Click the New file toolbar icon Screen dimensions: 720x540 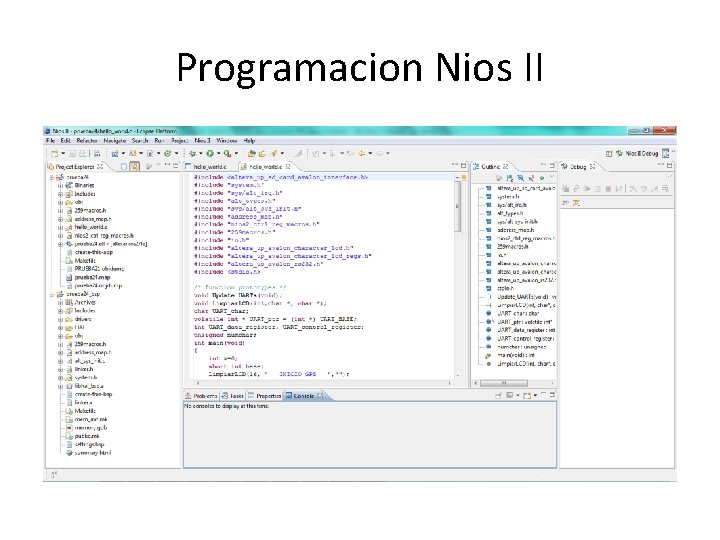coord(53,153)
